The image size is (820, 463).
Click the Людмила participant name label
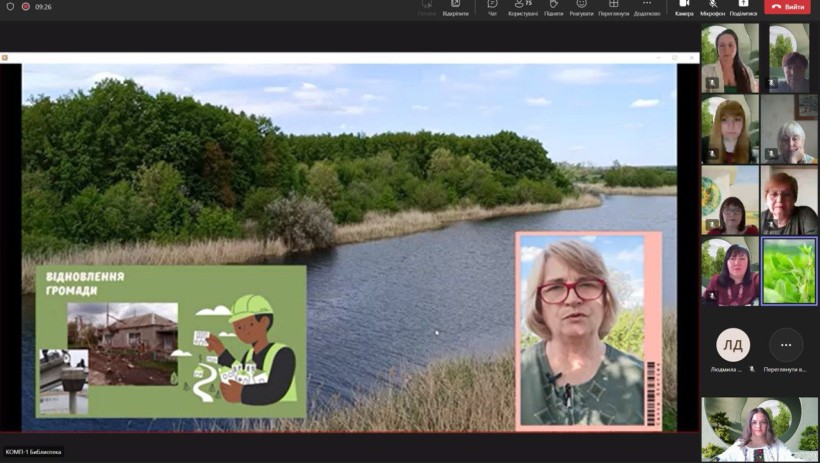coord(726,369)
